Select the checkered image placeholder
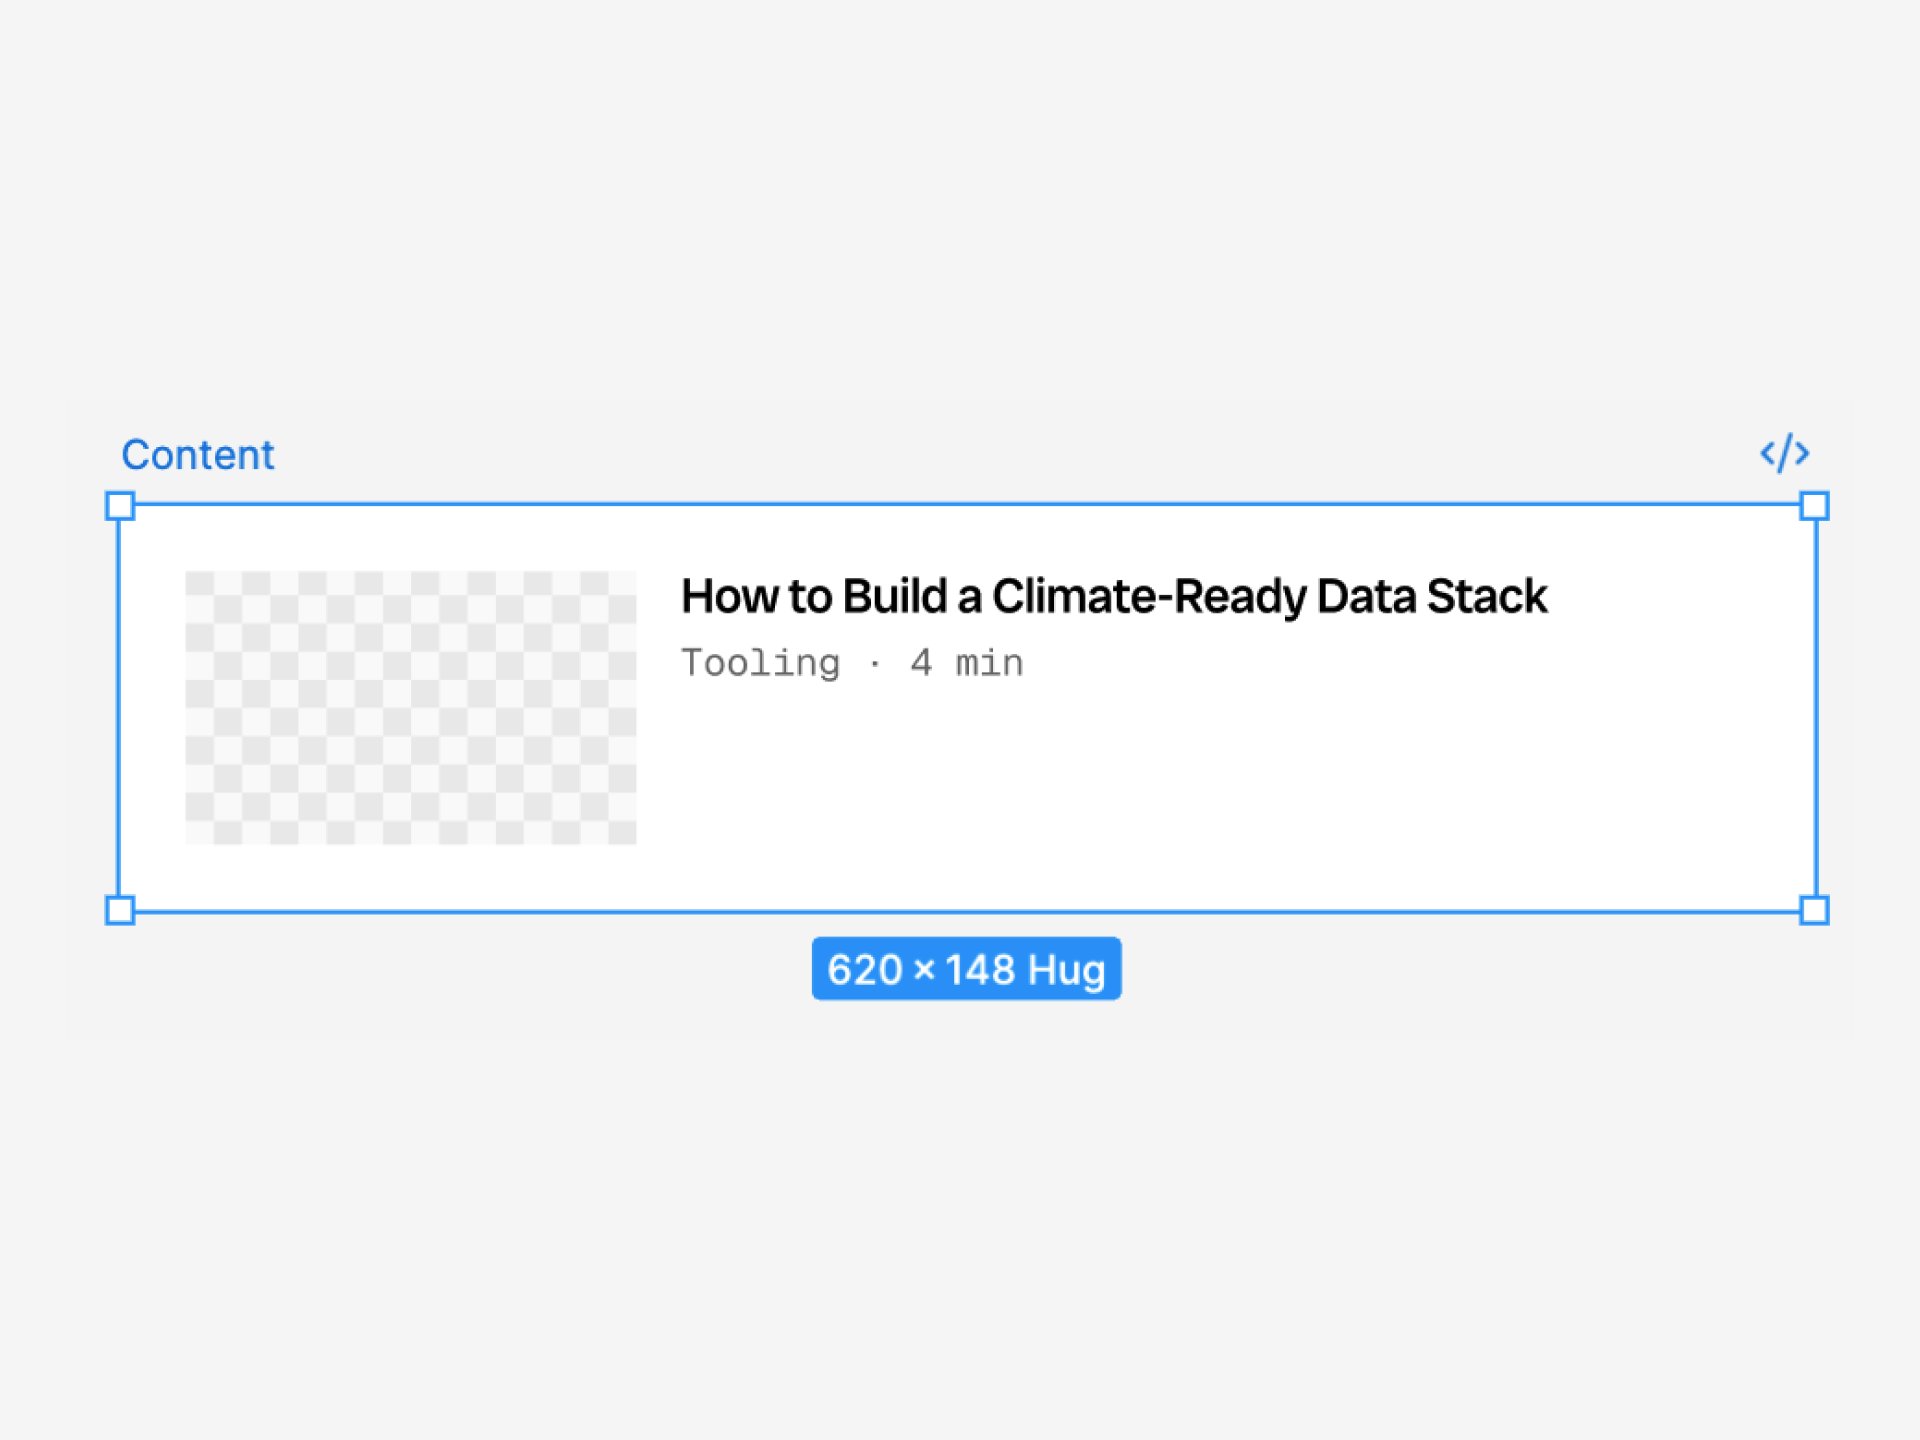This screenshot has width=1920, height=1440. tap(410, 707)
